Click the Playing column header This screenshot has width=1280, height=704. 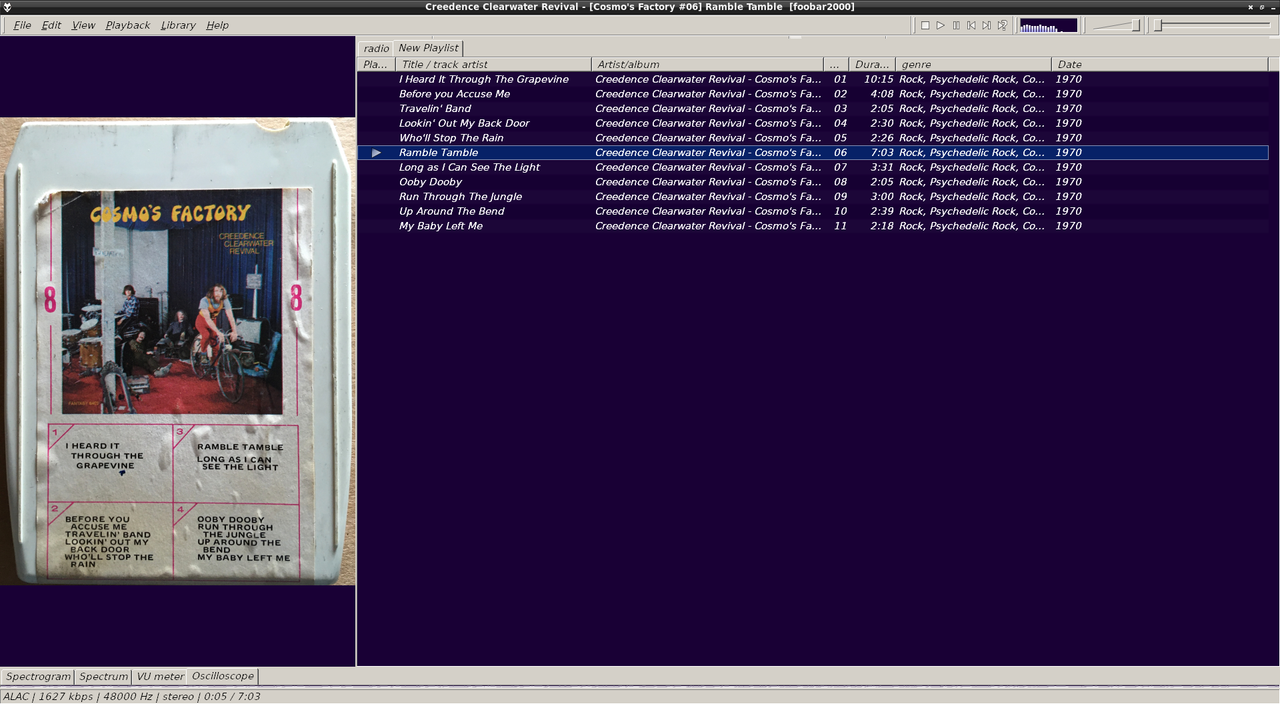[376, 64]
